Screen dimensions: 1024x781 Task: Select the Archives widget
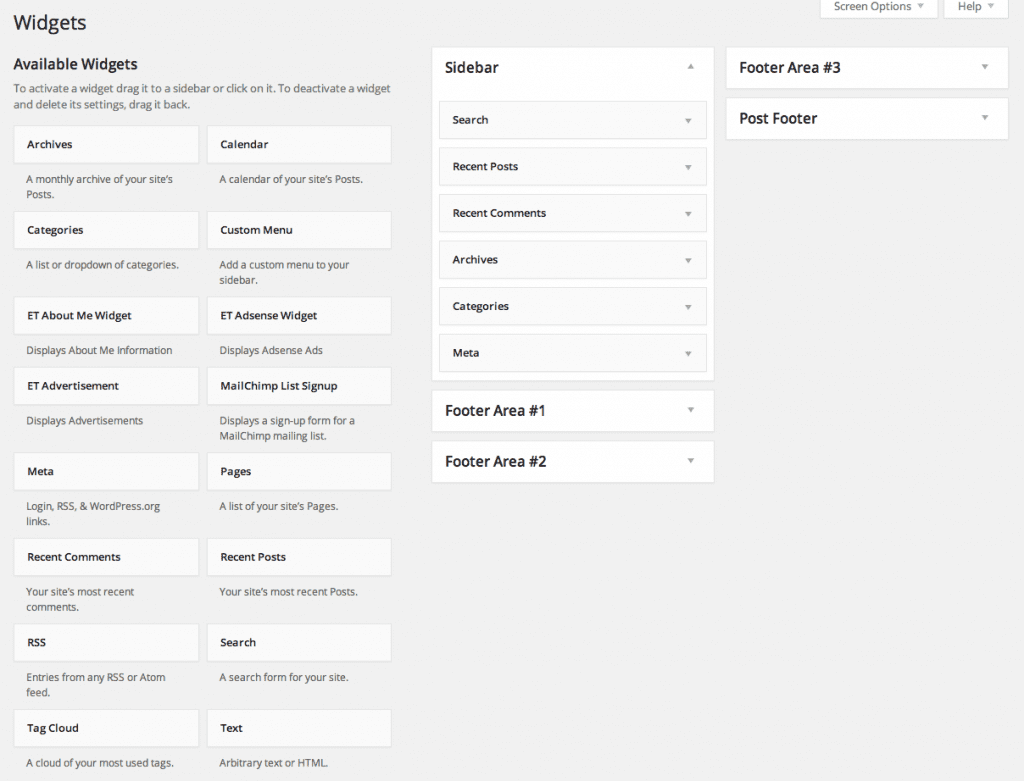point(105,144)
